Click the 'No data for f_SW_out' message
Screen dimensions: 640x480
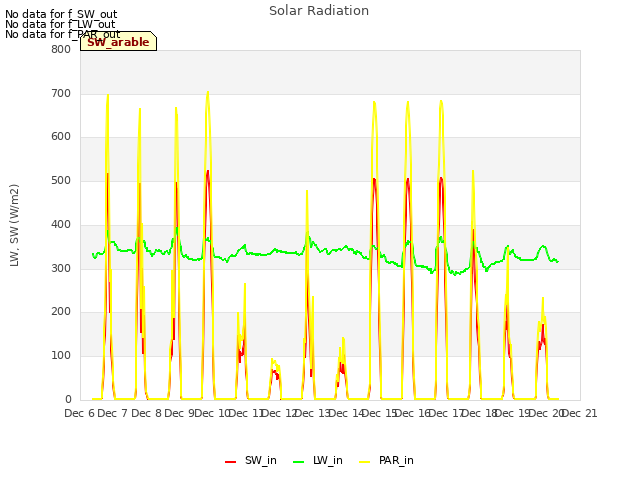(61, 14)
